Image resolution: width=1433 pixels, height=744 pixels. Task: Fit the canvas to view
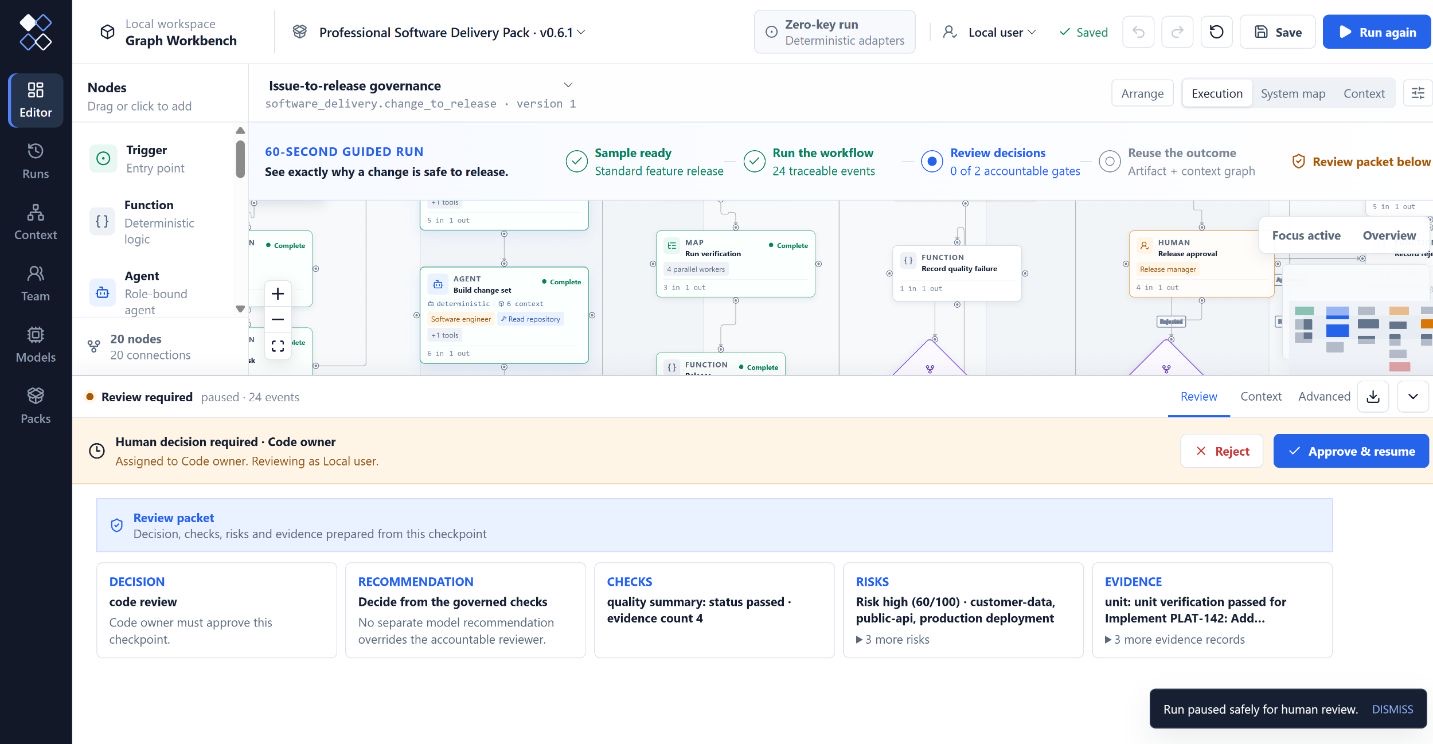click(x=278, y=346)
